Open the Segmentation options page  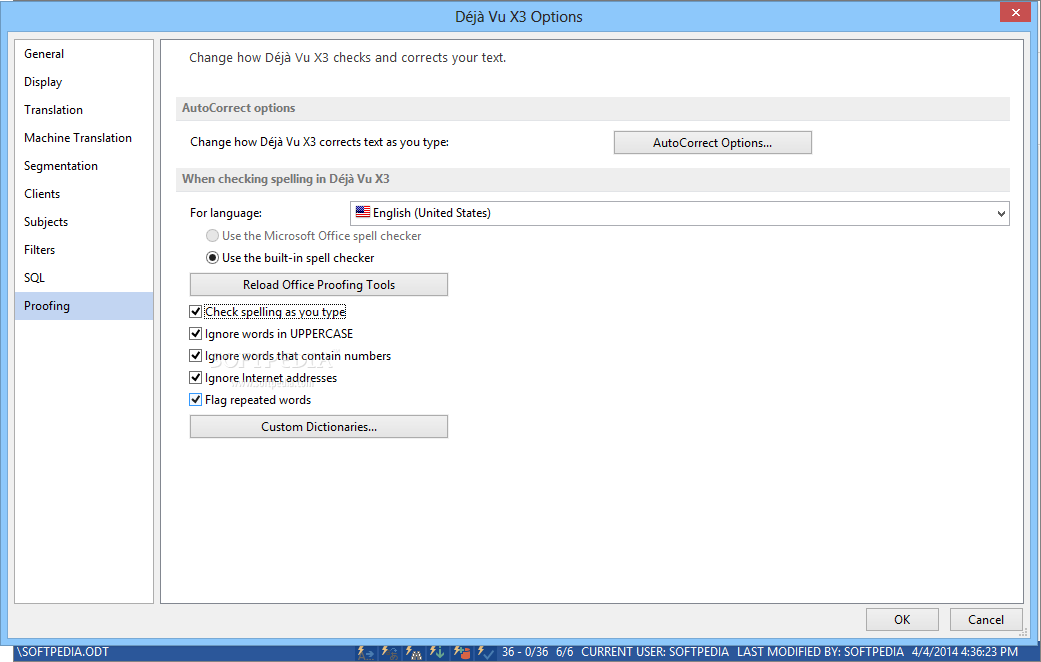(84, 165)
